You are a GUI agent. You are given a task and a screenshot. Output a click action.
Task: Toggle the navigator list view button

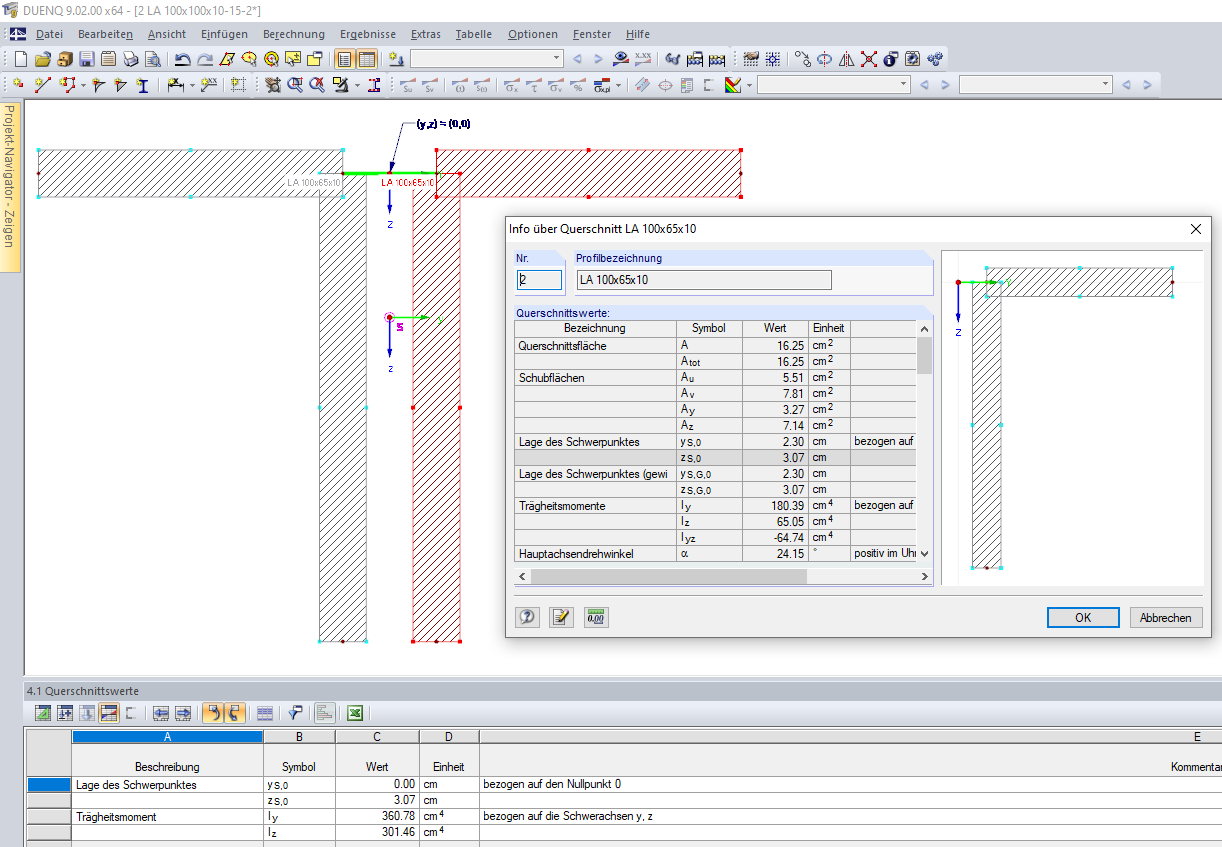click(344, 59)
